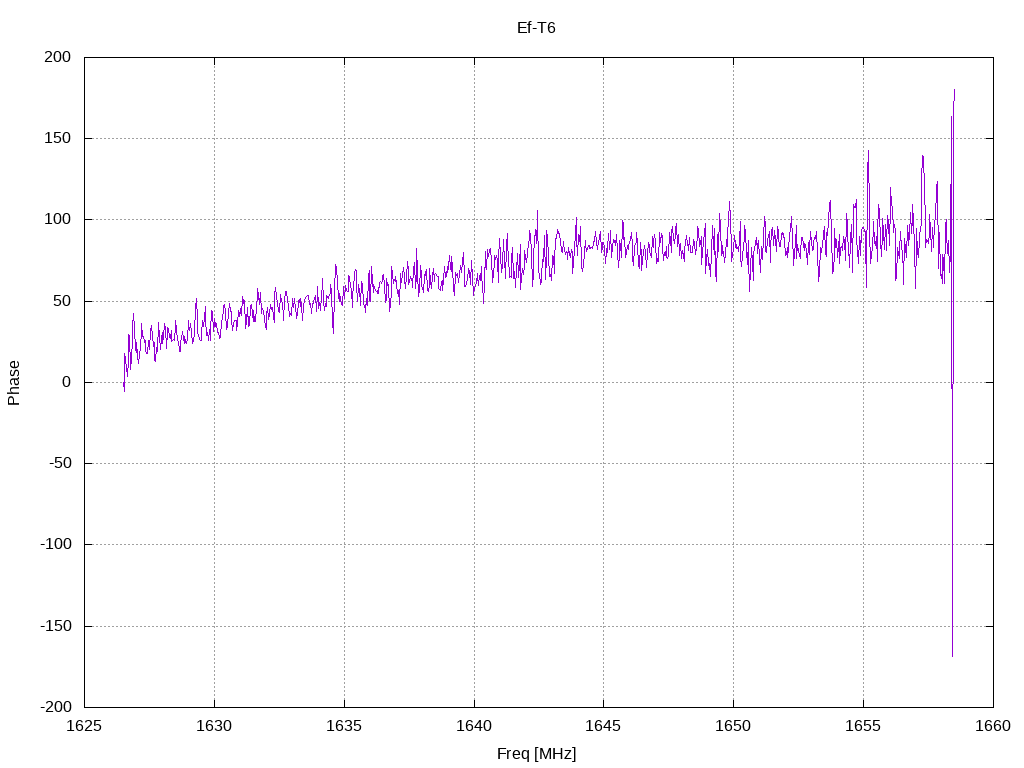Click x-axis tick label 1635
This screenshot has height=768, width=1024.
(344, 726)
